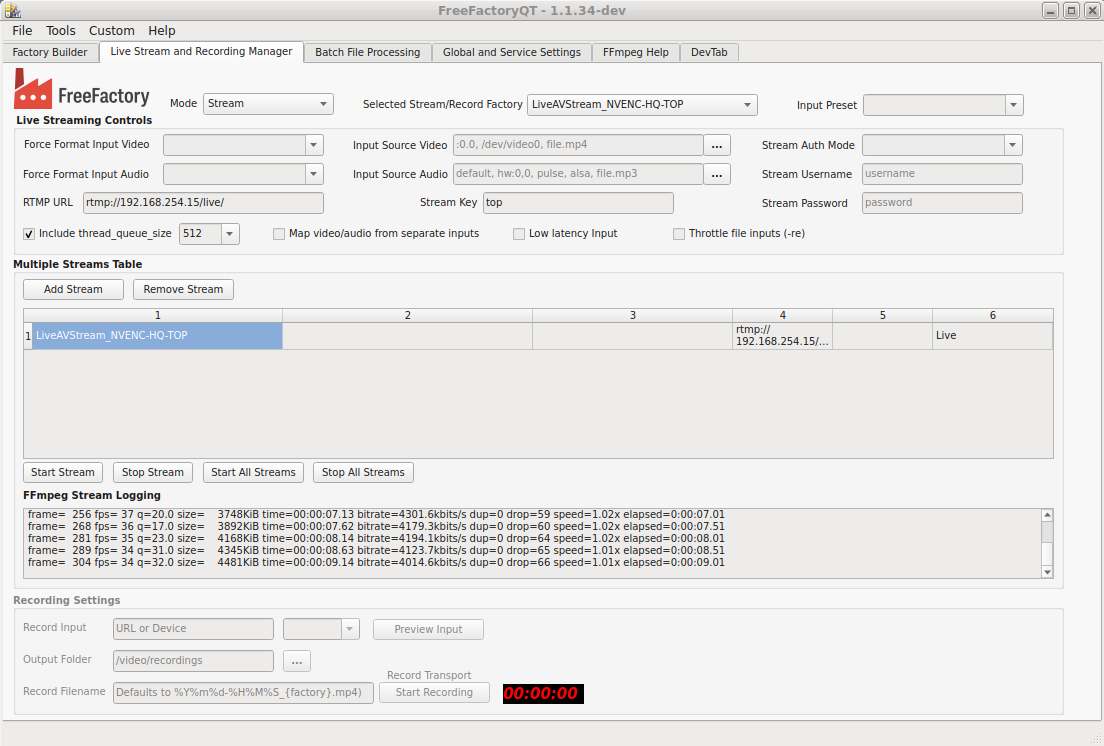Switch to Global and Service Settings tab
Image resolution: width=1104 pixels, height=746 pixels.
(512, 52)
